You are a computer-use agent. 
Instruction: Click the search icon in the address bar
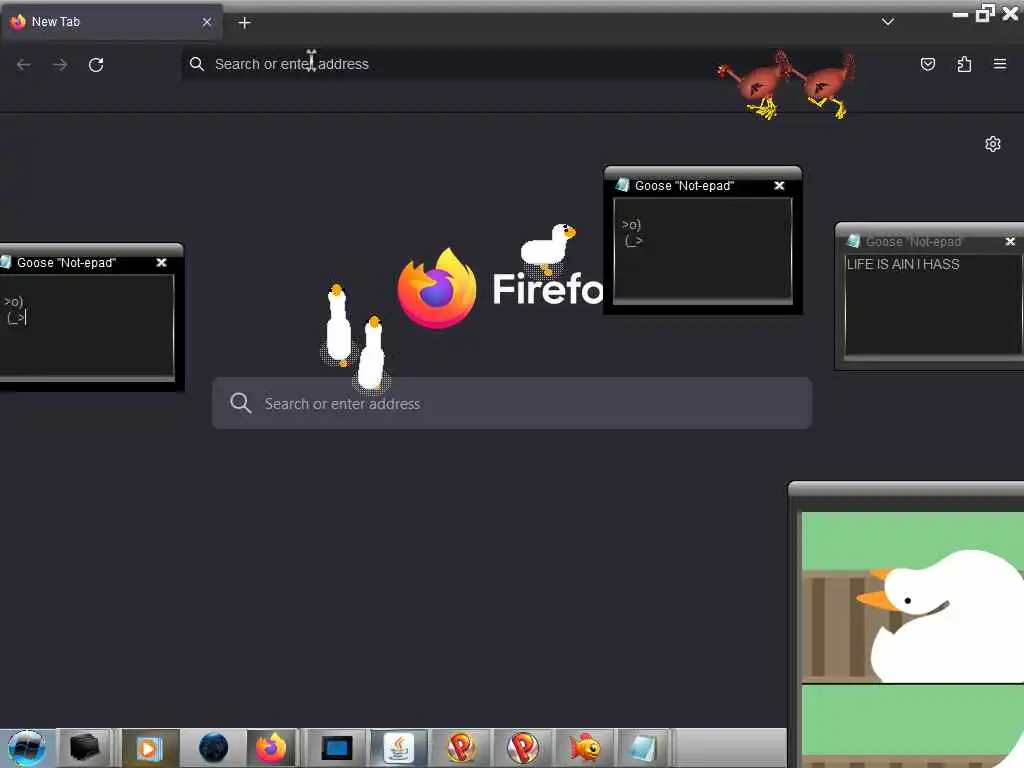[197, 64]
